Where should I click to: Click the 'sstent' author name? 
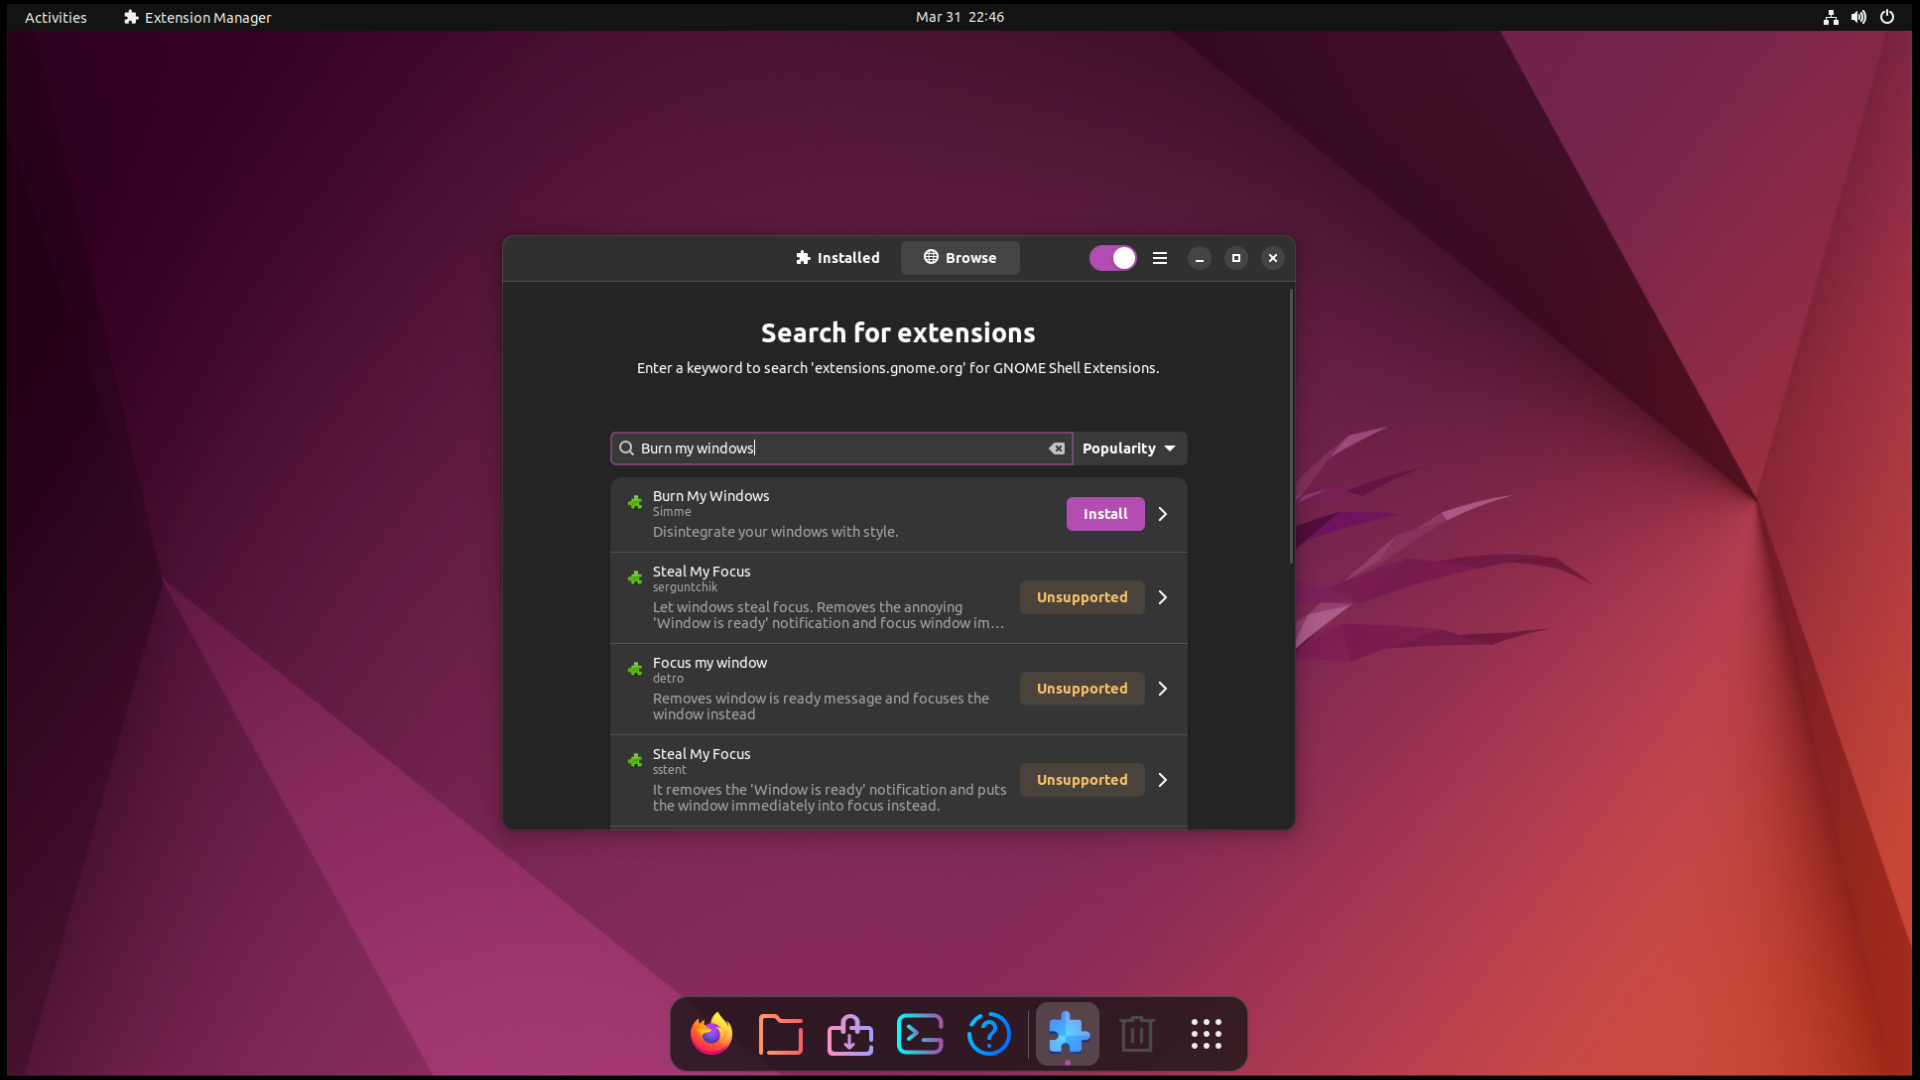click(670, 770)
